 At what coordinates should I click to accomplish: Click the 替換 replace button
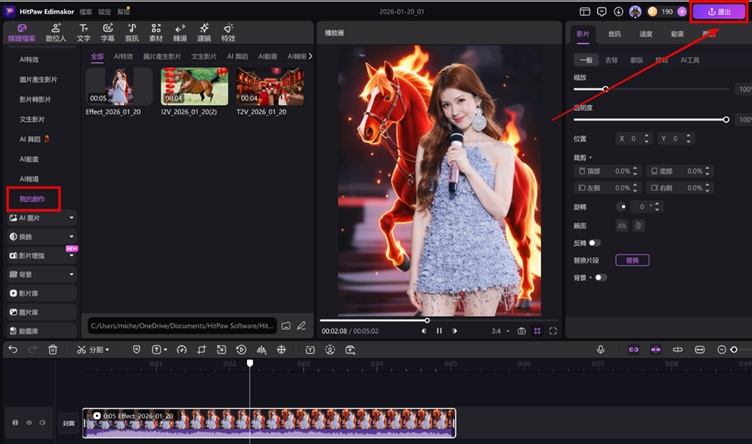632,260
